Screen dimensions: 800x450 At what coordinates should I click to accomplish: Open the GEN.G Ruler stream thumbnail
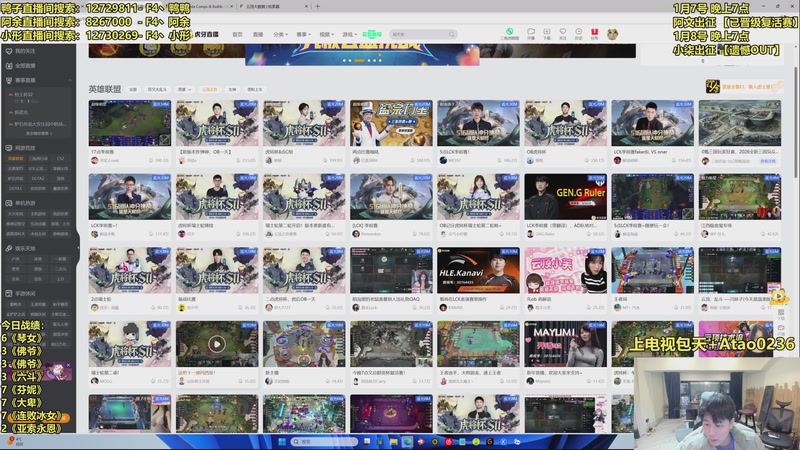coord(565,197)
